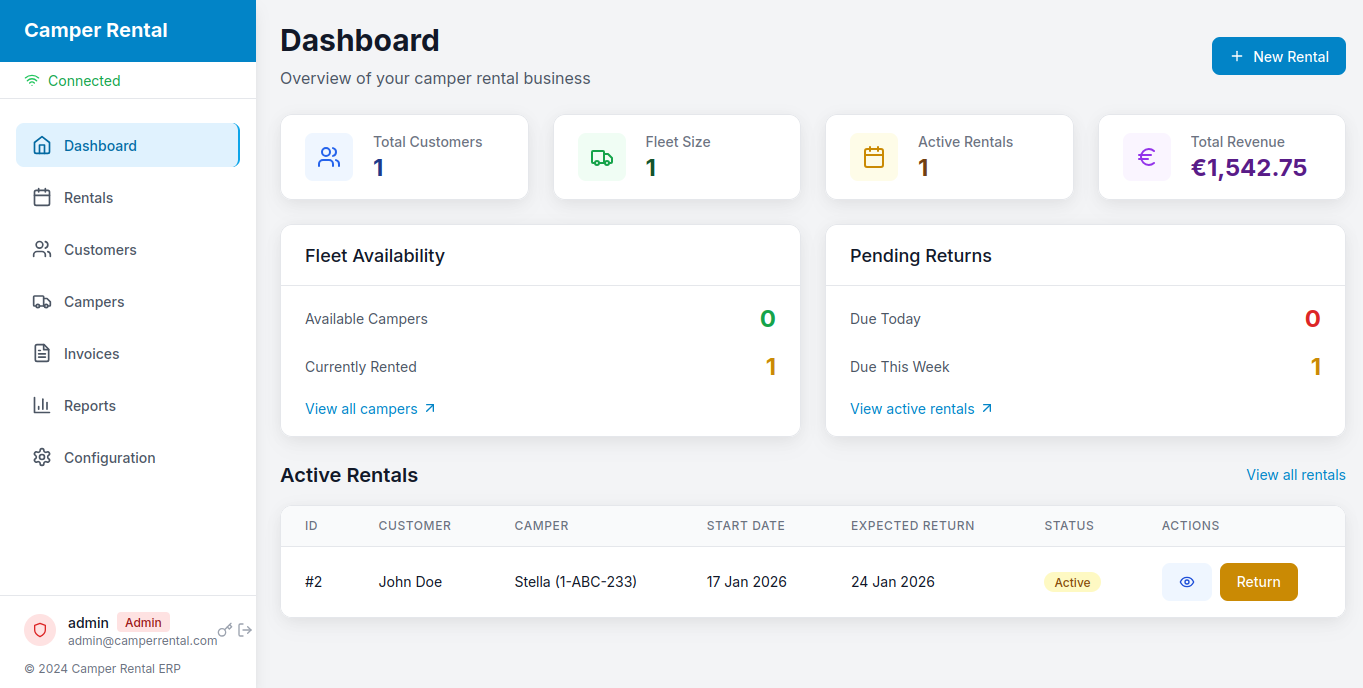Open Invoices from the sidebar
Viewport: 1363px width, 688px height.
(x=128, y=354)
